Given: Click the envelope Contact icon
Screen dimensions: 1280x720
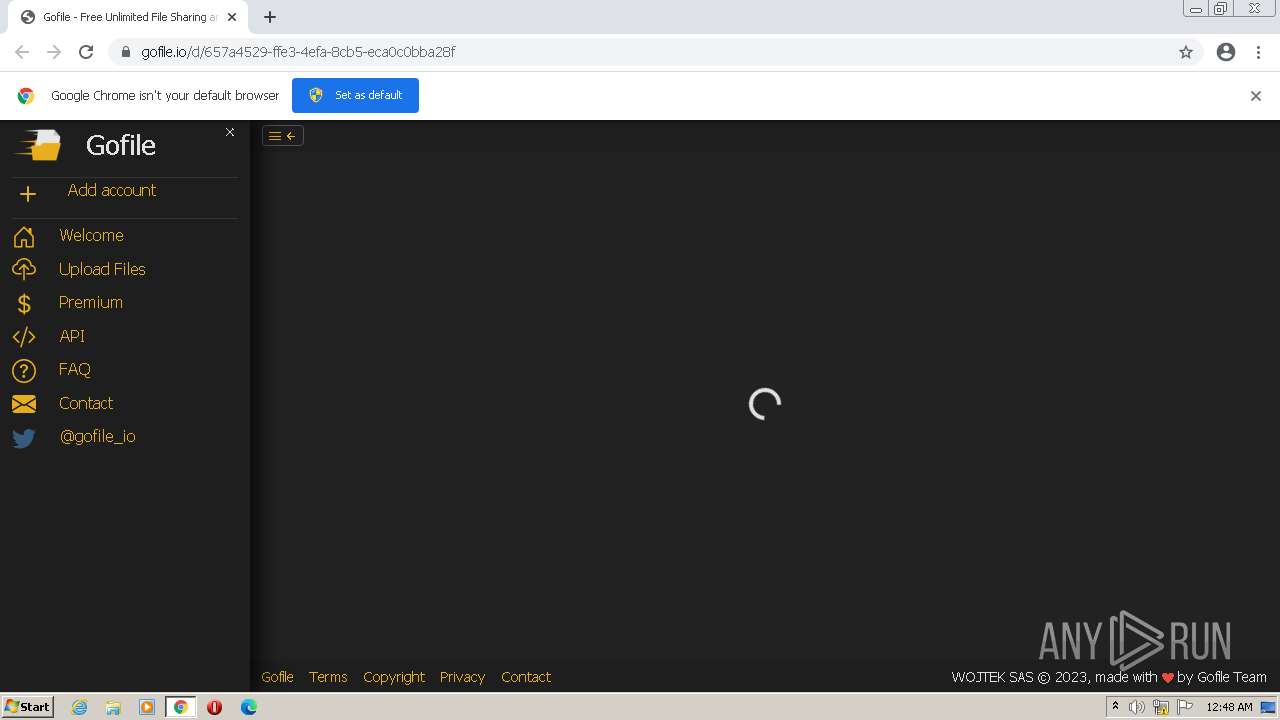Looking at the screenshot, I should pos(24,404).
